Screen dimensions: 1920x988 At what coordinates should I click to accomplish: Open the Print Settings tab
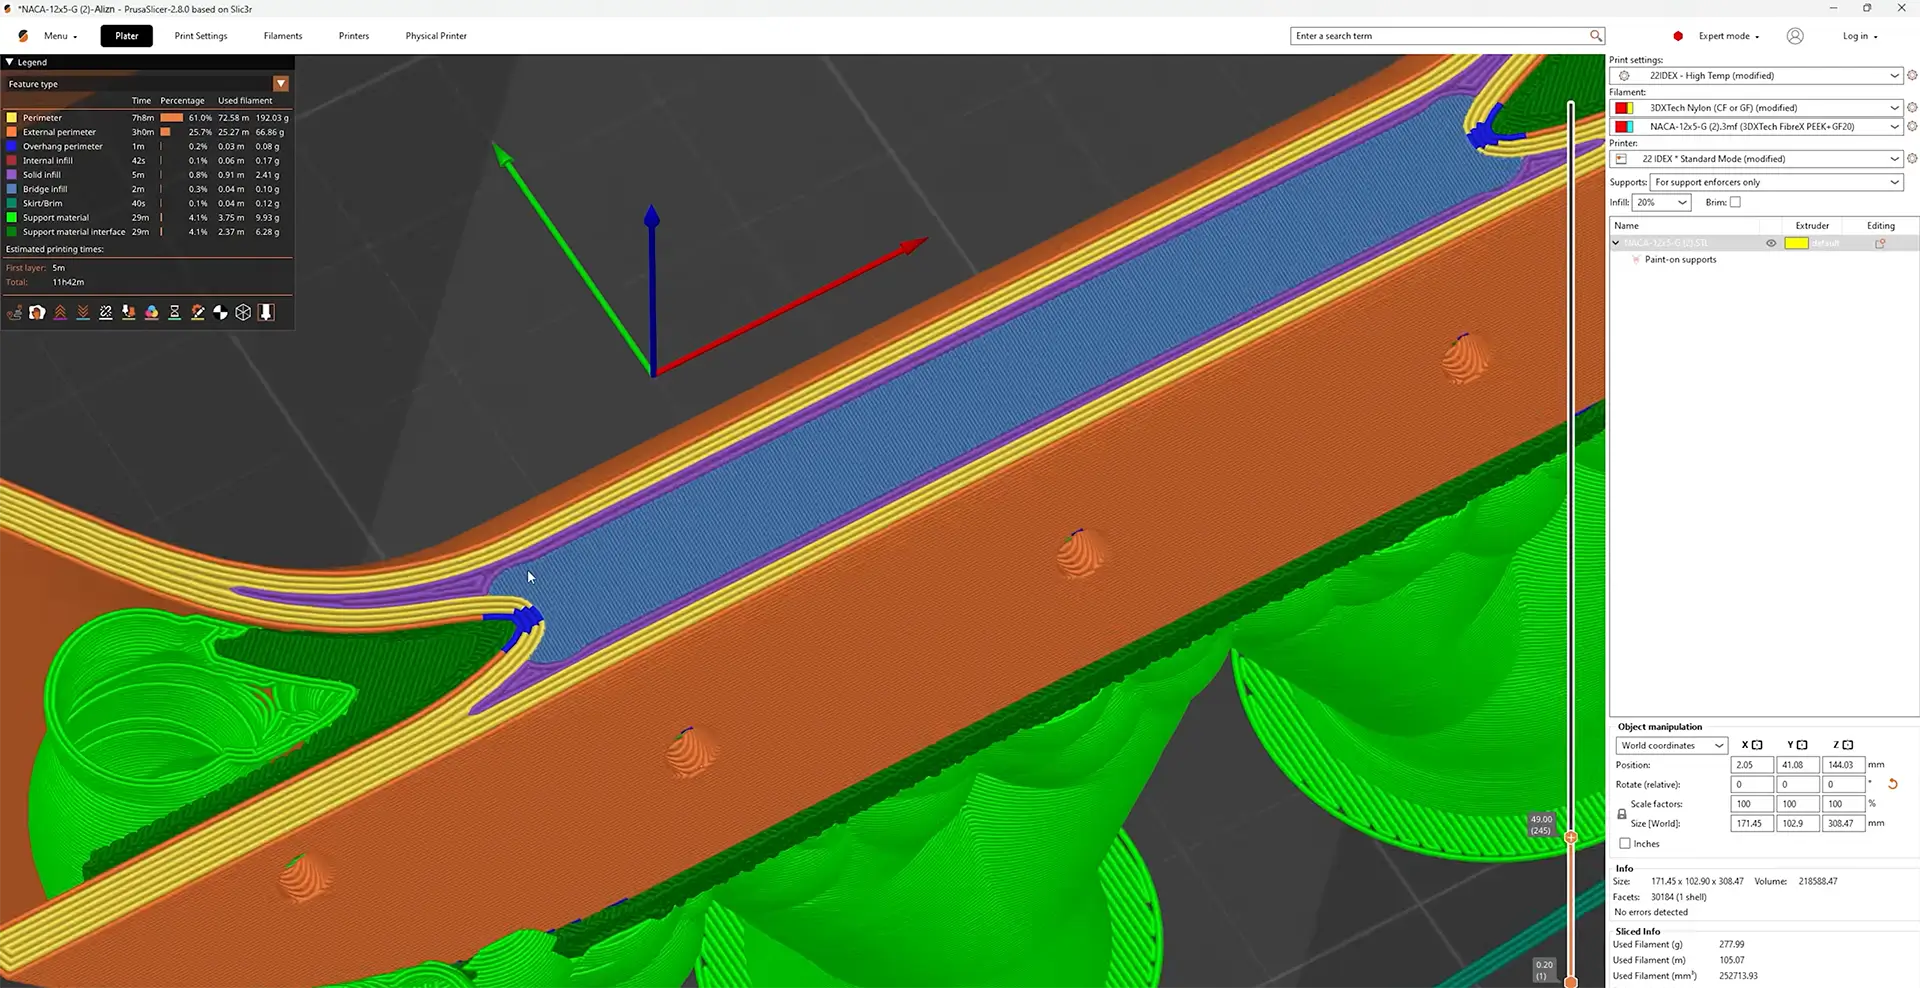(201, 36)
